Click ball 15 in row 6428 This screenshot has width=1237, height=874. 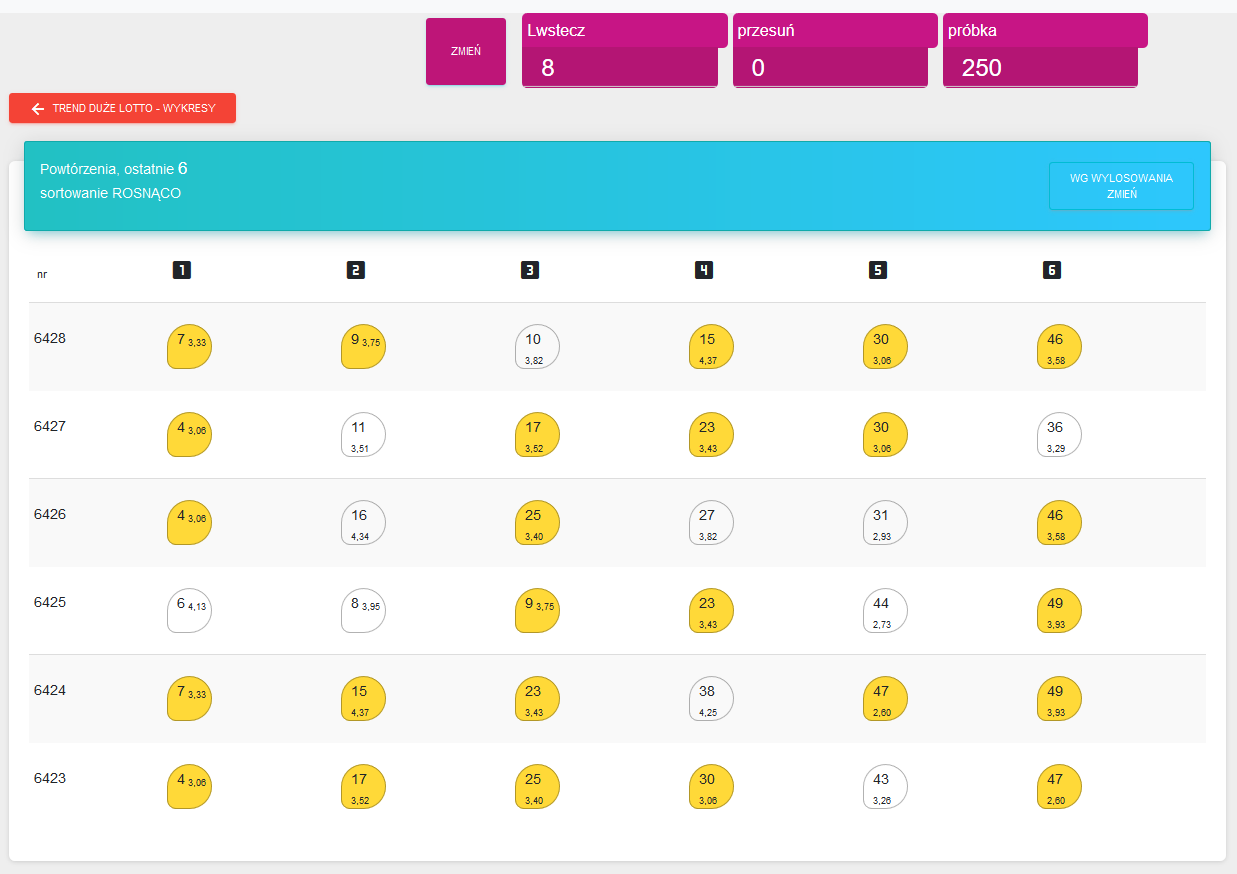[x=711, y=346]
